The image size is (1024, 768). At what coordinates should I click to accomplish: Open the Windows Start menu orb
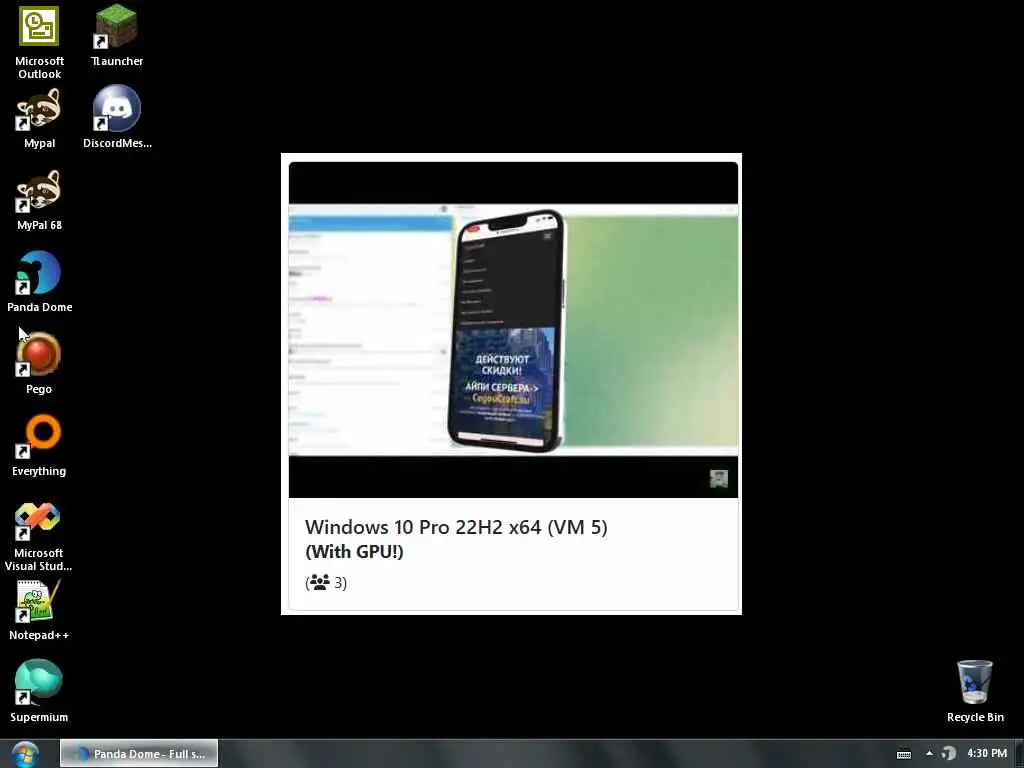click(25, 754)
